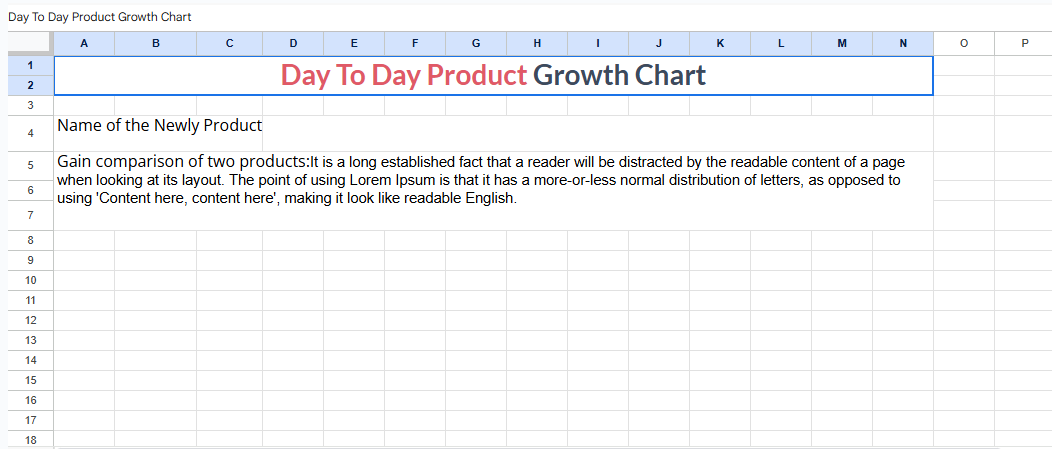This screenshot has width=1052, height=449.
Task: Select column F header
Action: pyautogui.click(x=415, y=43)
